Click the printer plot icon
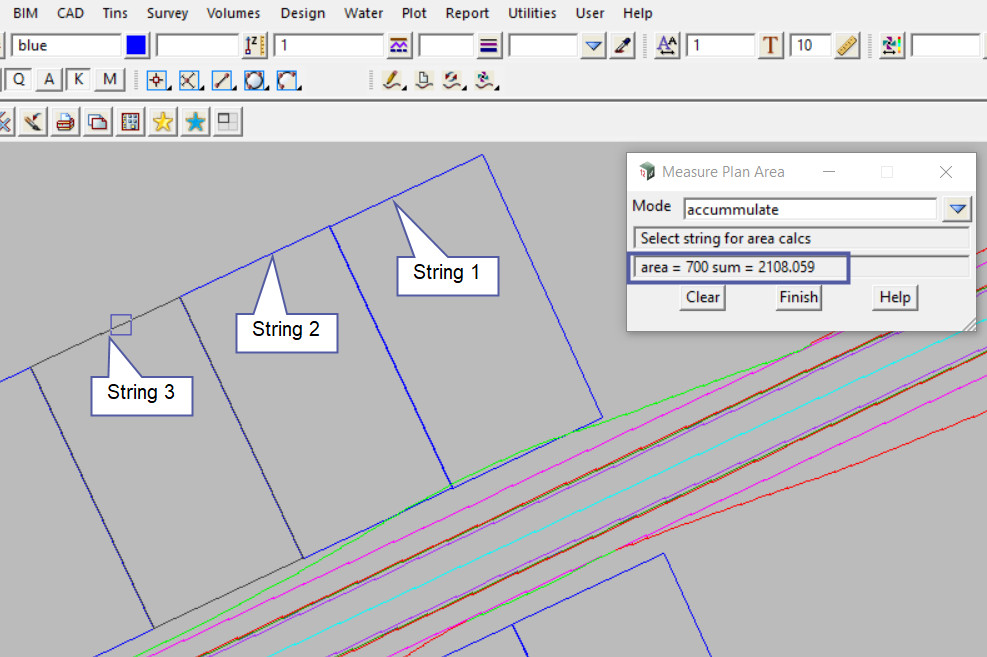 (x=65, y=122)
